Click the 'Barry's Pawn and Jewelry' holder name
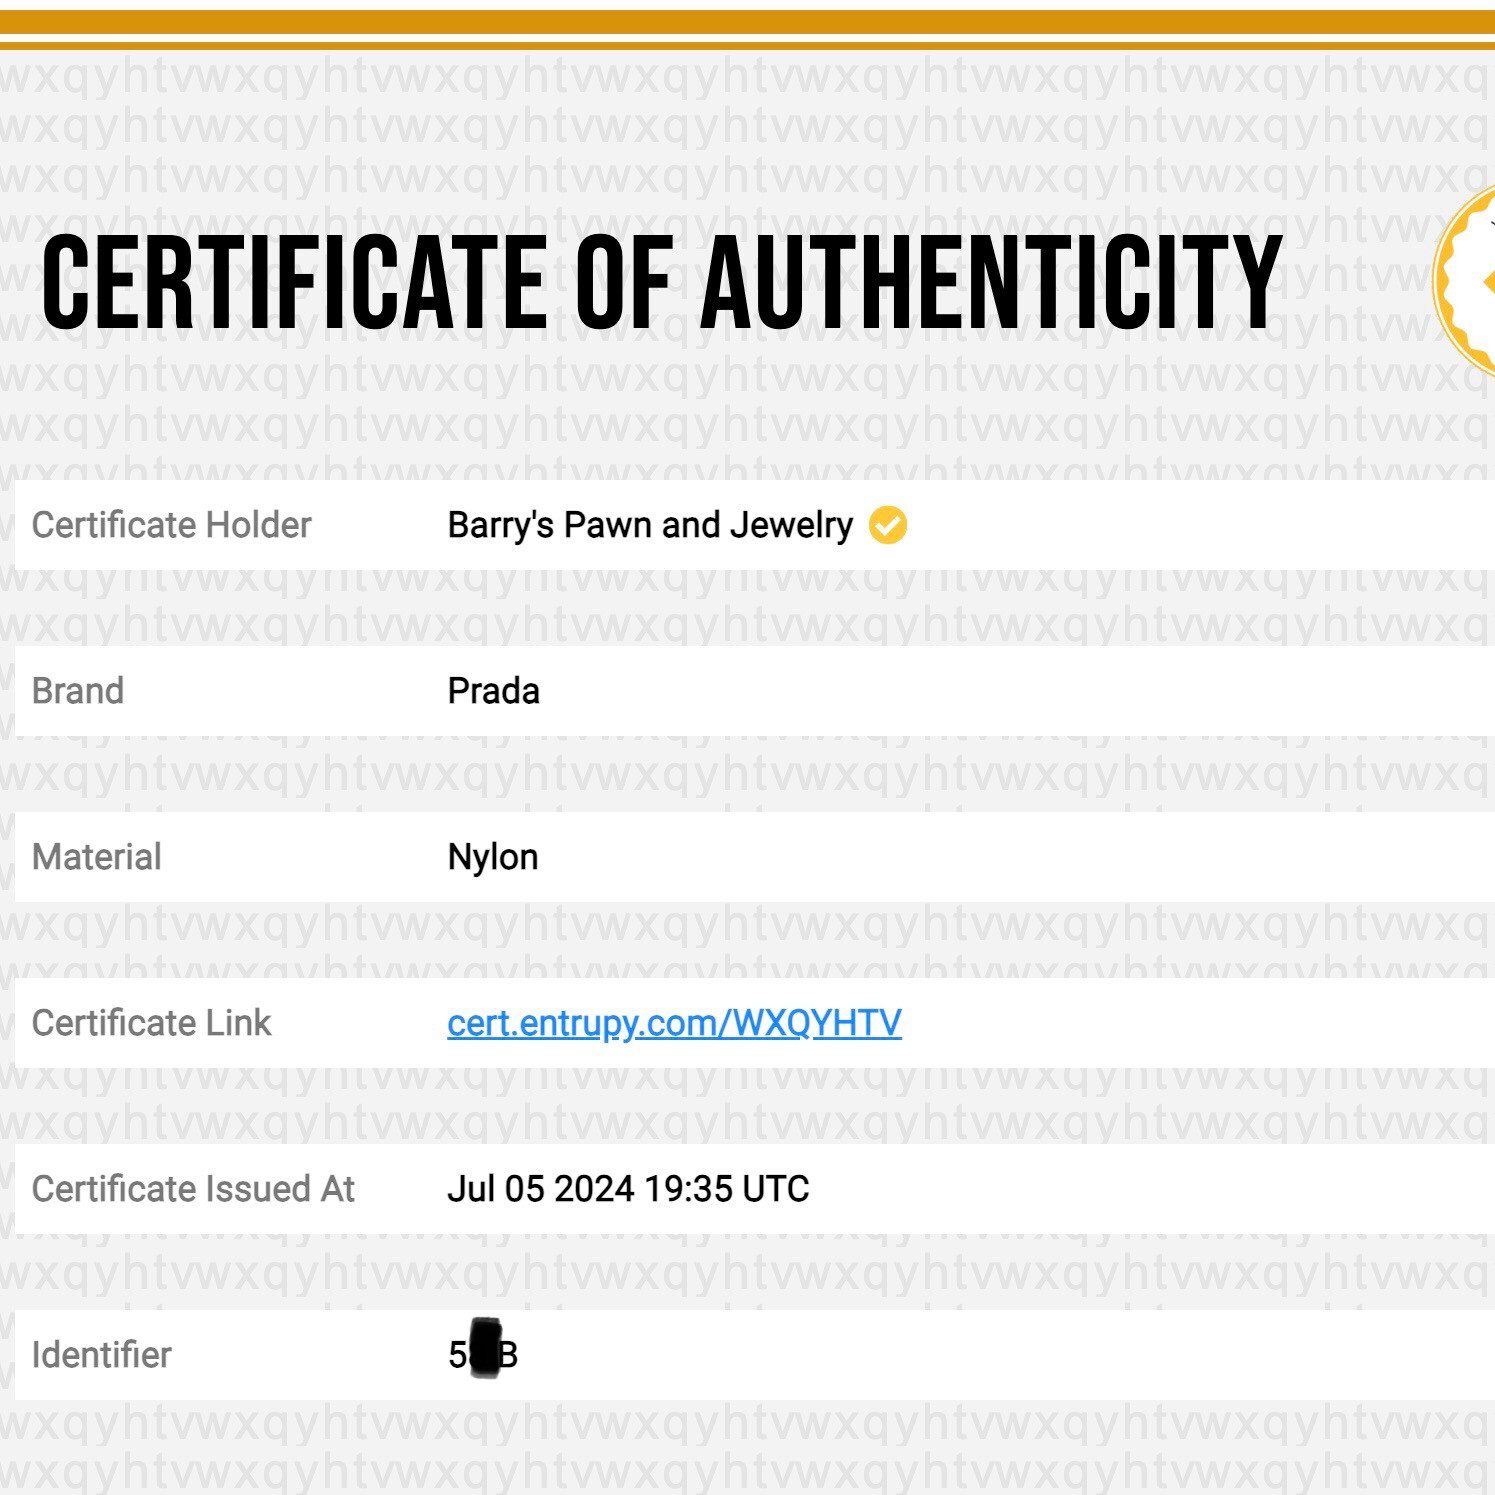1495x1495 pixels. (650, 525)
